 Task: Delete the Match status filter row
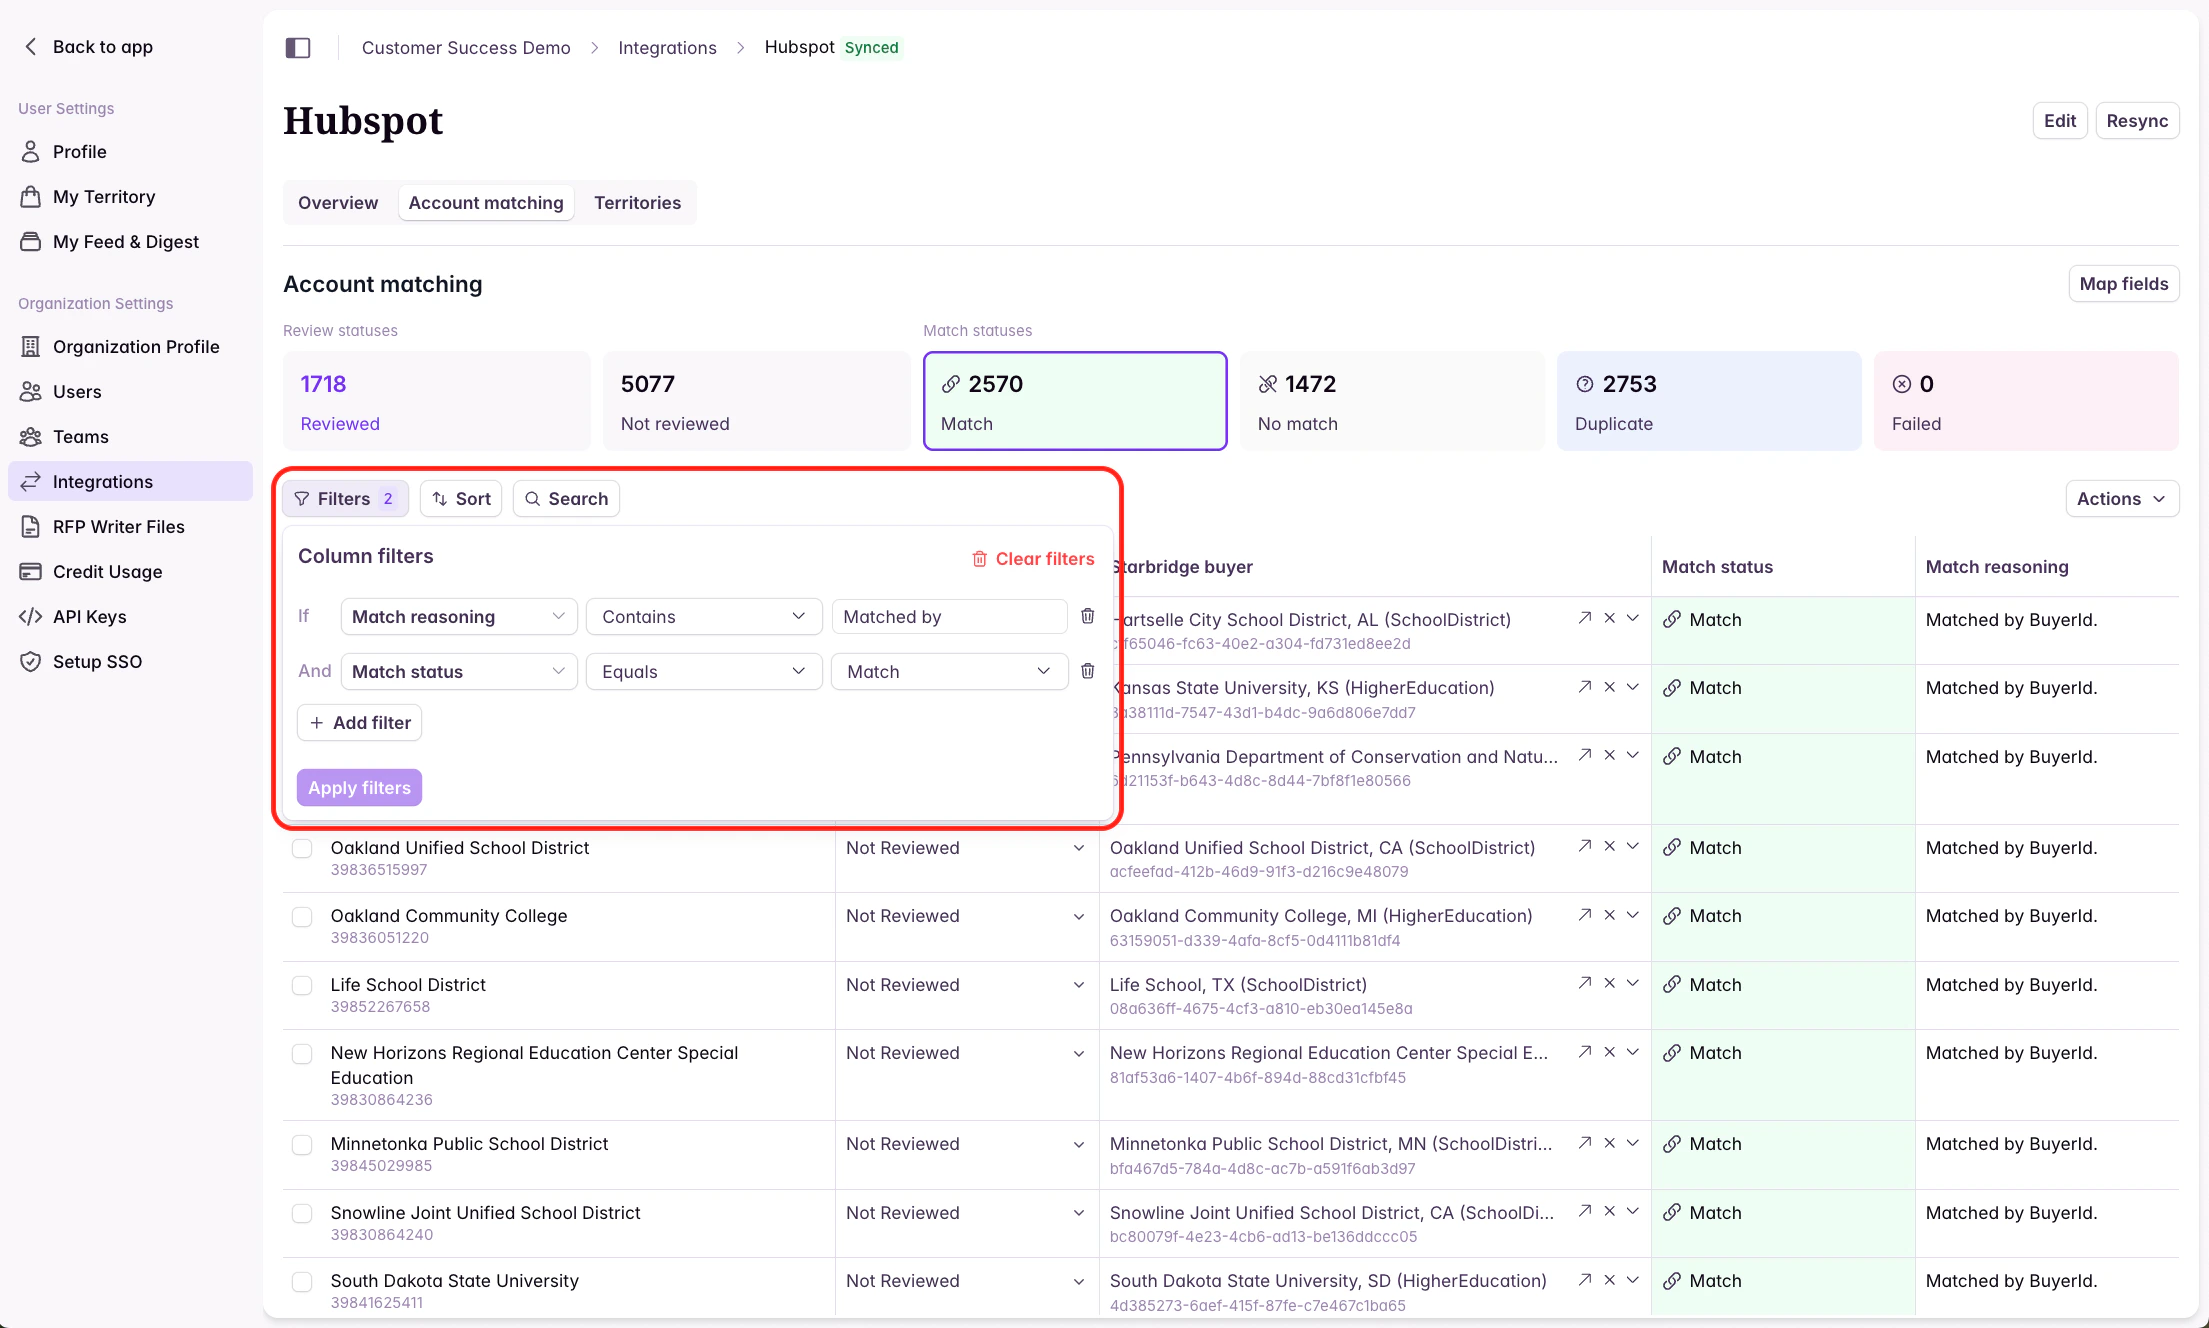click(x=1087, y=671)
